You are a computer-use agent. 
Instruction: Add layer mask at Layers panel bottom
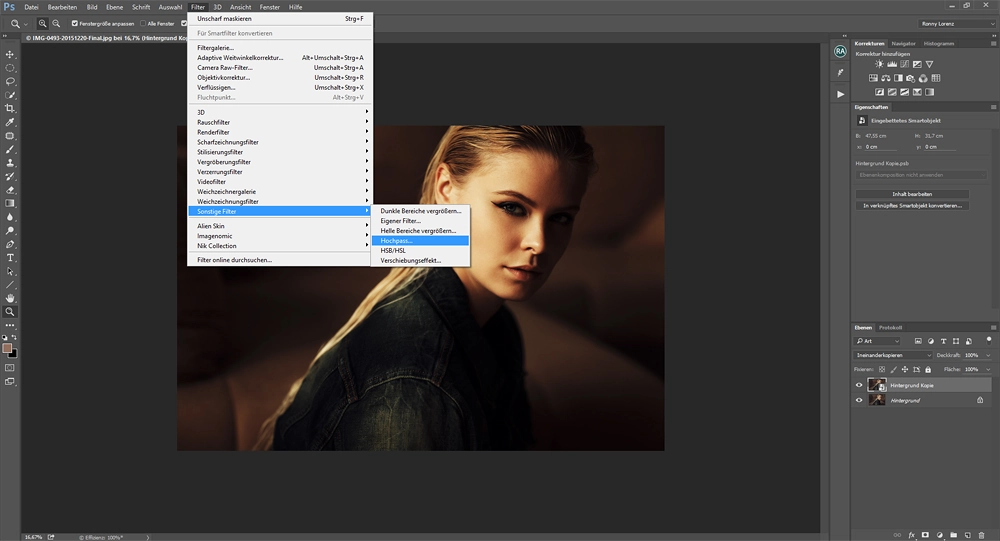click(925, 535)
